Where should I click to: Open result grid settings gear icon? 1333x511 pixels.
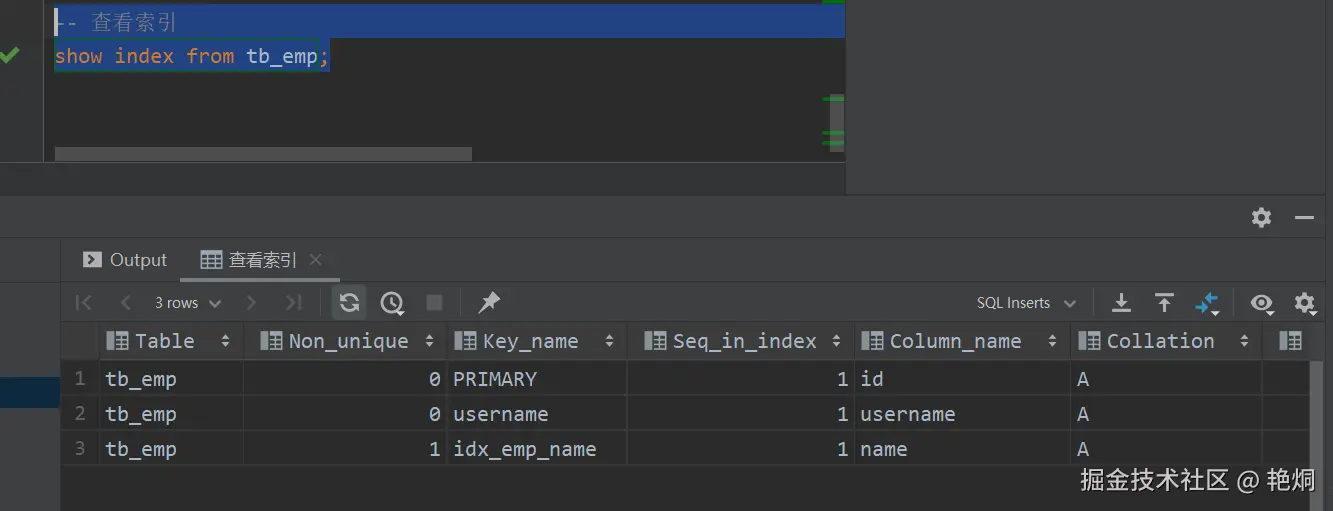(1304, 303)
